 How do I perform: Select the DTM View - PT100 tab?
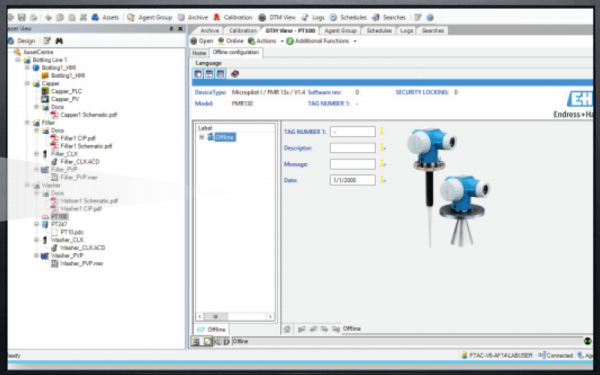(290, 31)
